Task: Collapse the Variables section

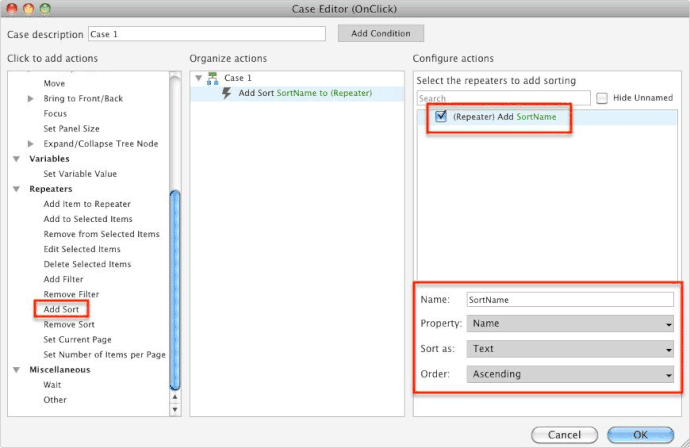Action: click(x=17, y=158)
